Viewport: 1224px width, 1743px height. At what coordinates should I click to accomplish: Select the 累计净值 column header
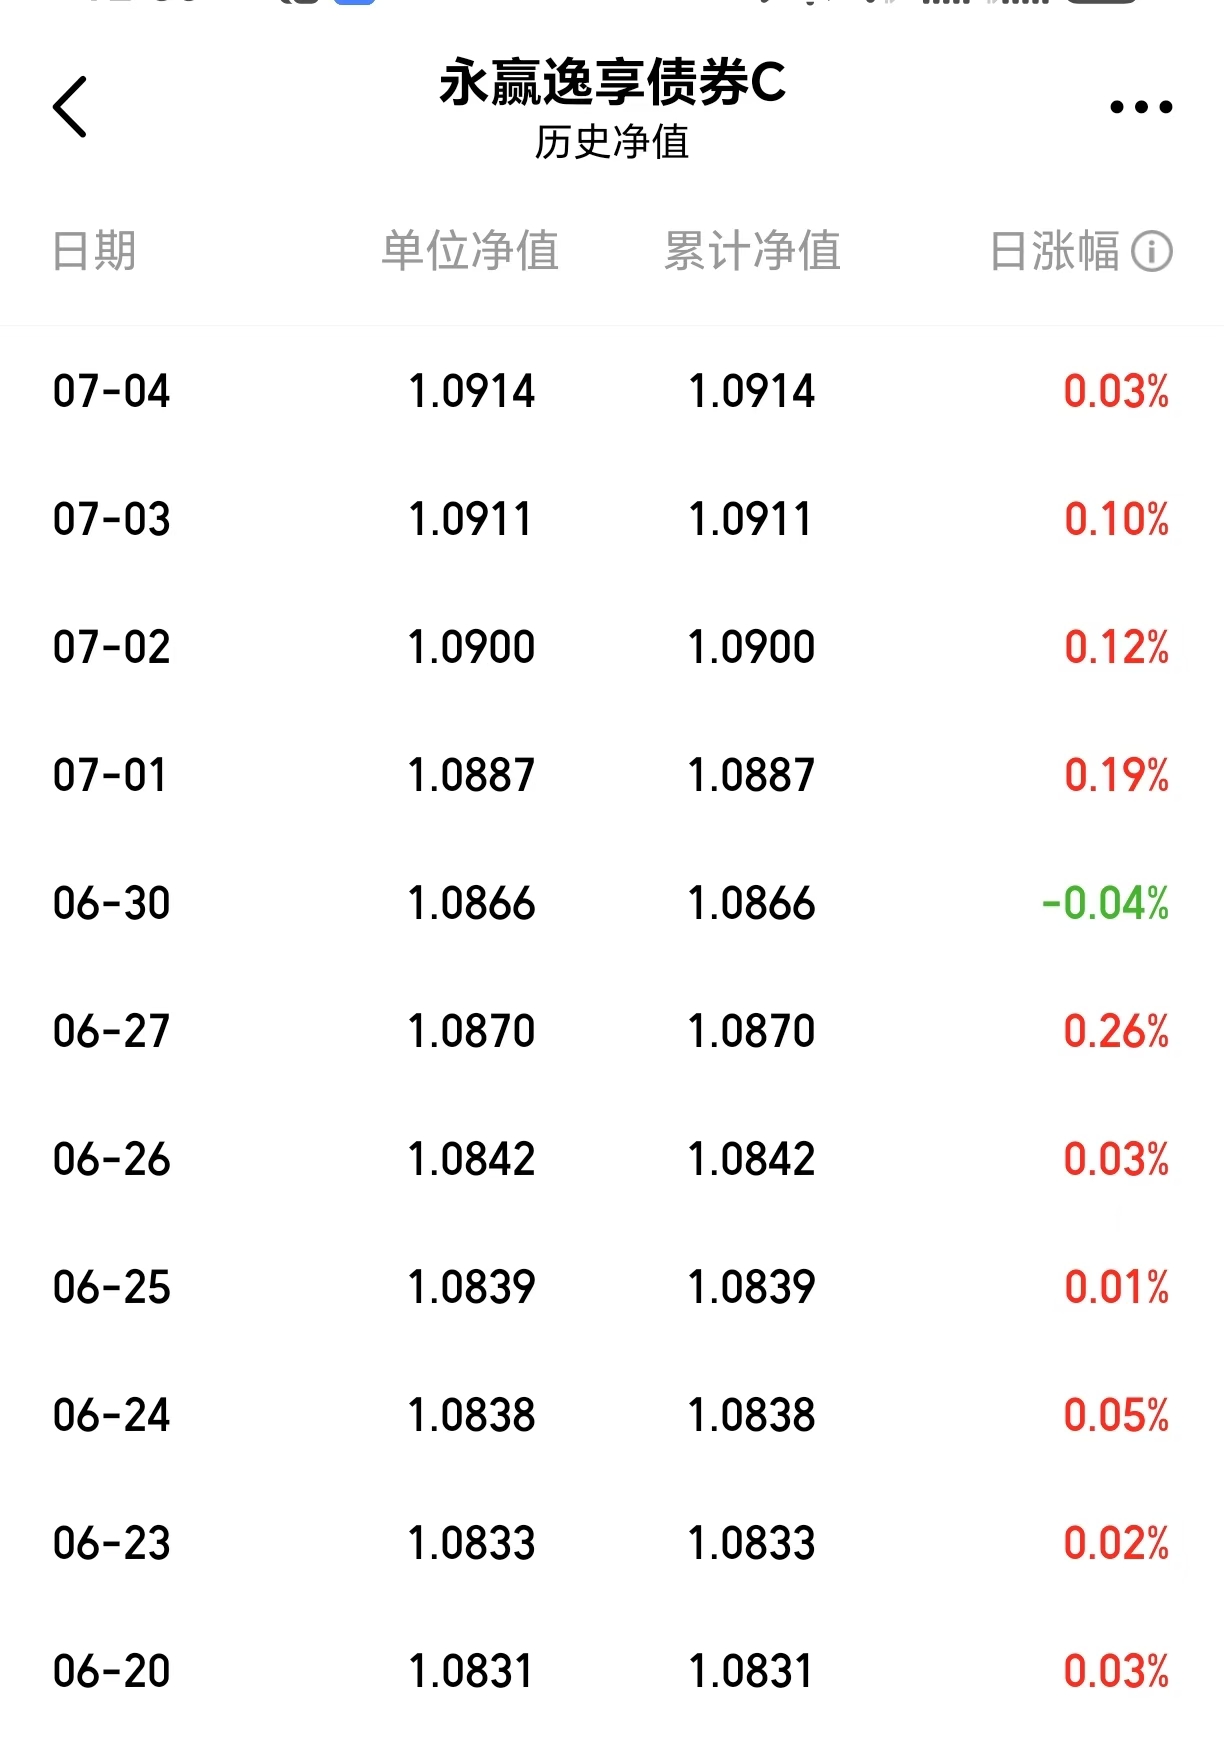[x=752, y=251]
